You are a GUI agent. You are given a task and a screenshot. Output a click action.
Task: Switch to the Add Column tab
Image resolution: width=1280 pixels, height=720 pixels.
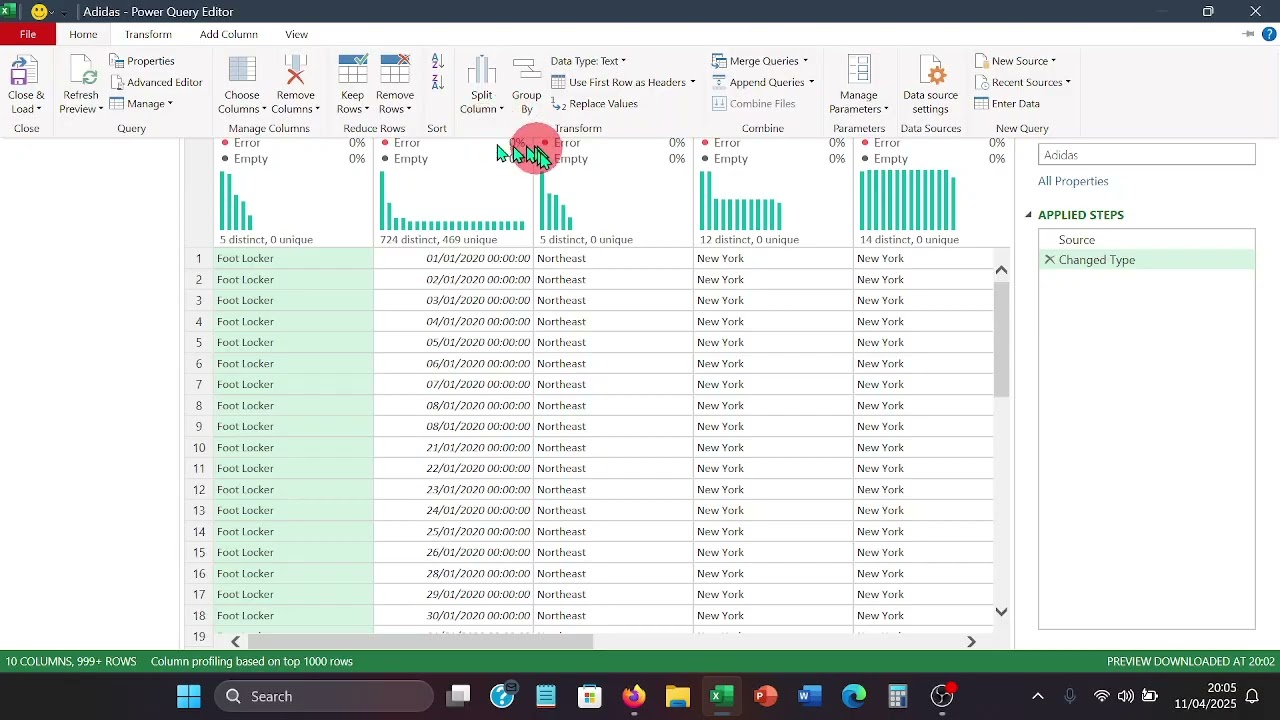[229, 34]
